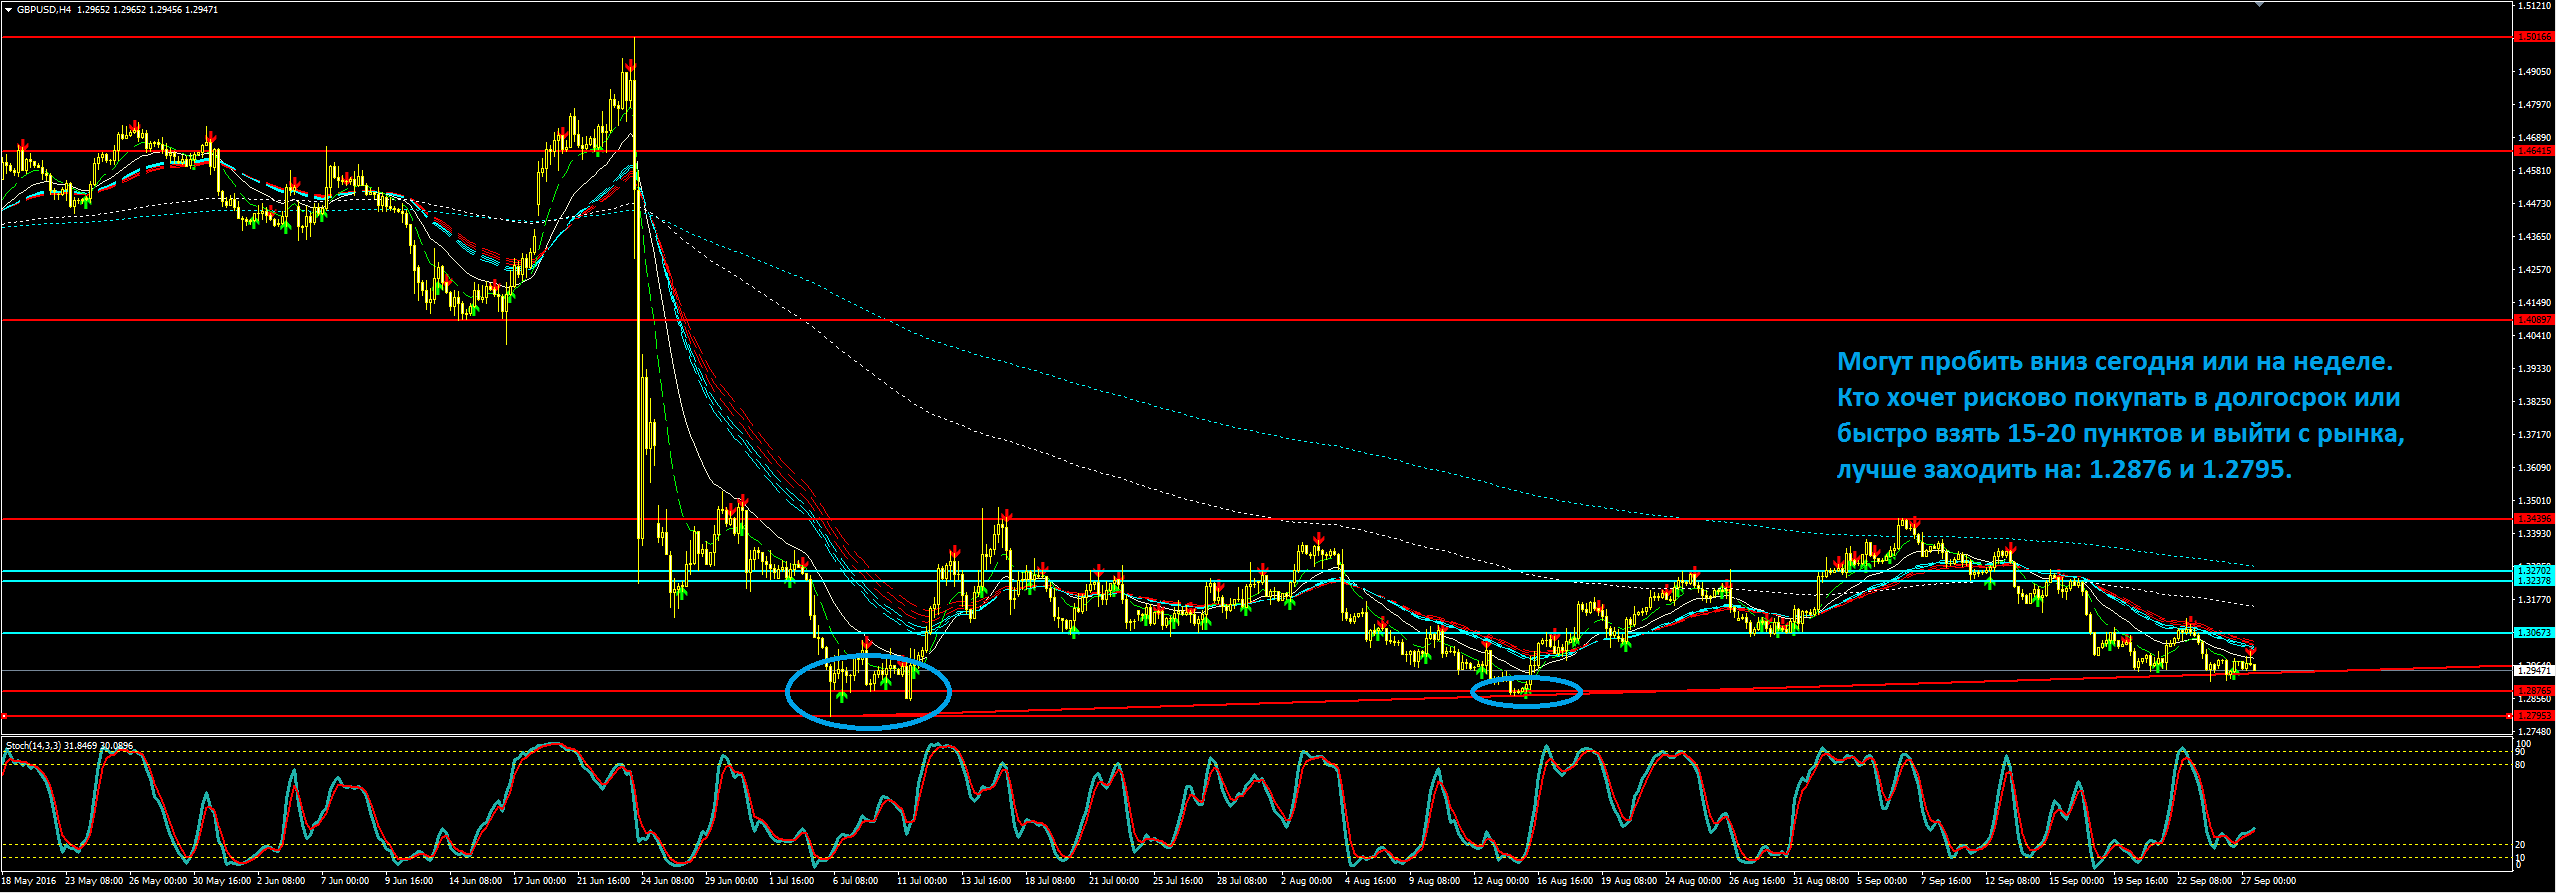Click the '12 Aug 00:00' time axis label
2556x893 pixels.
(1501, 881)
